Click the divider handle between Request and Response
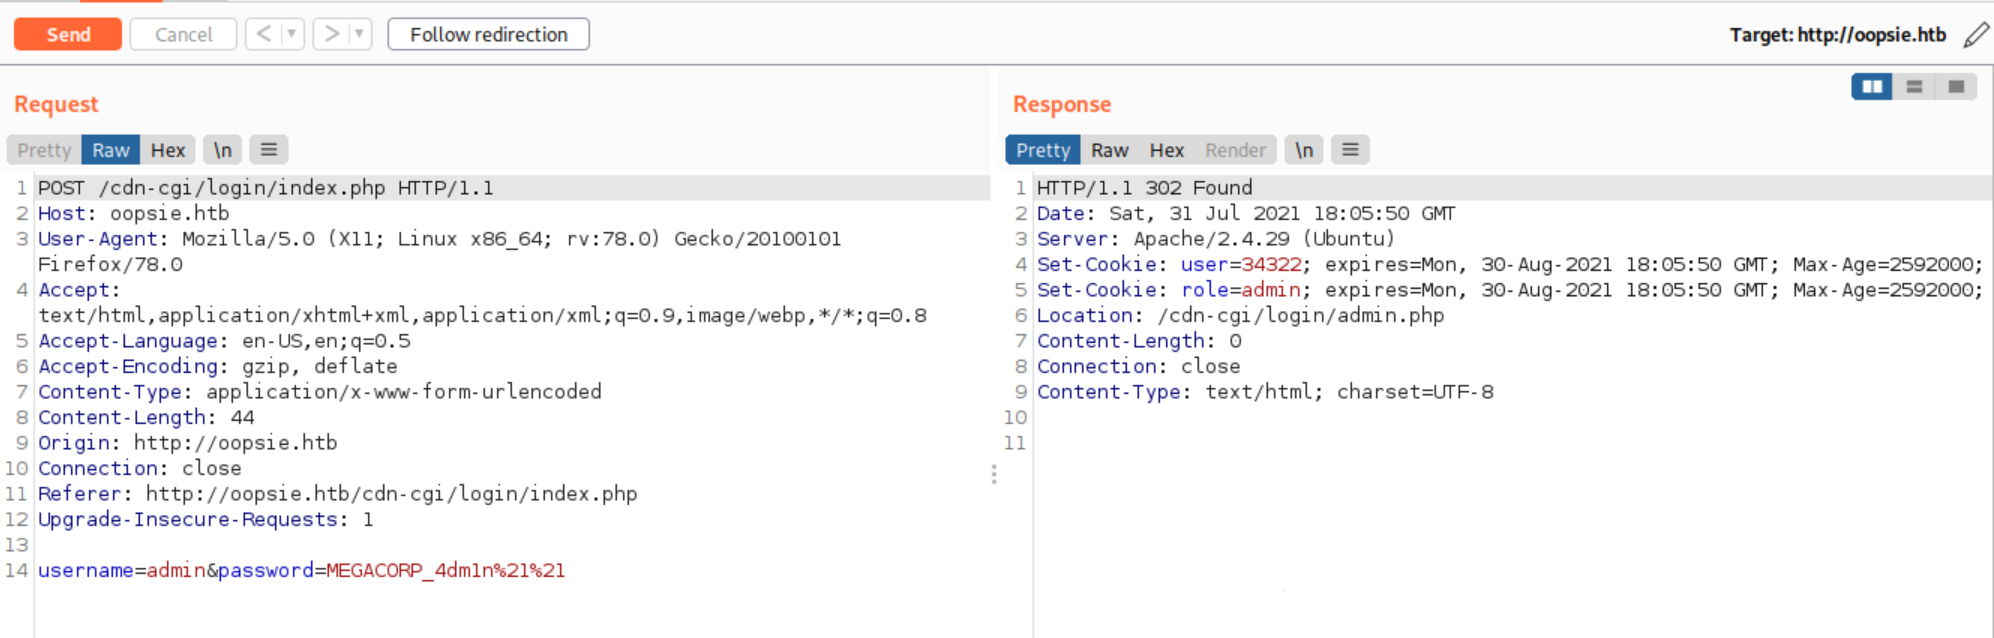Viewport: 1994px width, 638px height. [994, 474]
